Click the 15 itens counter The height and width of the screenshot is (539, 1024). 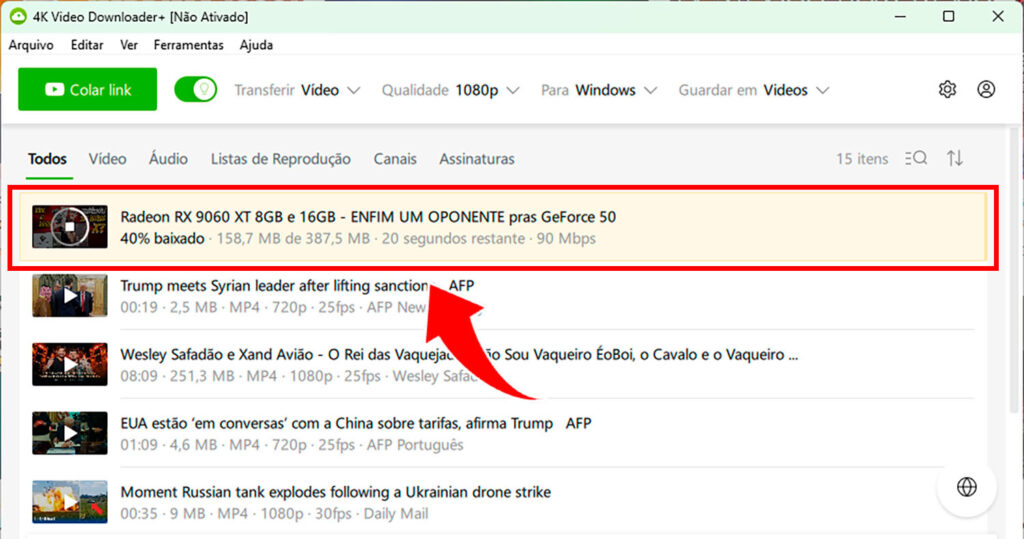[x=862, y=159]
